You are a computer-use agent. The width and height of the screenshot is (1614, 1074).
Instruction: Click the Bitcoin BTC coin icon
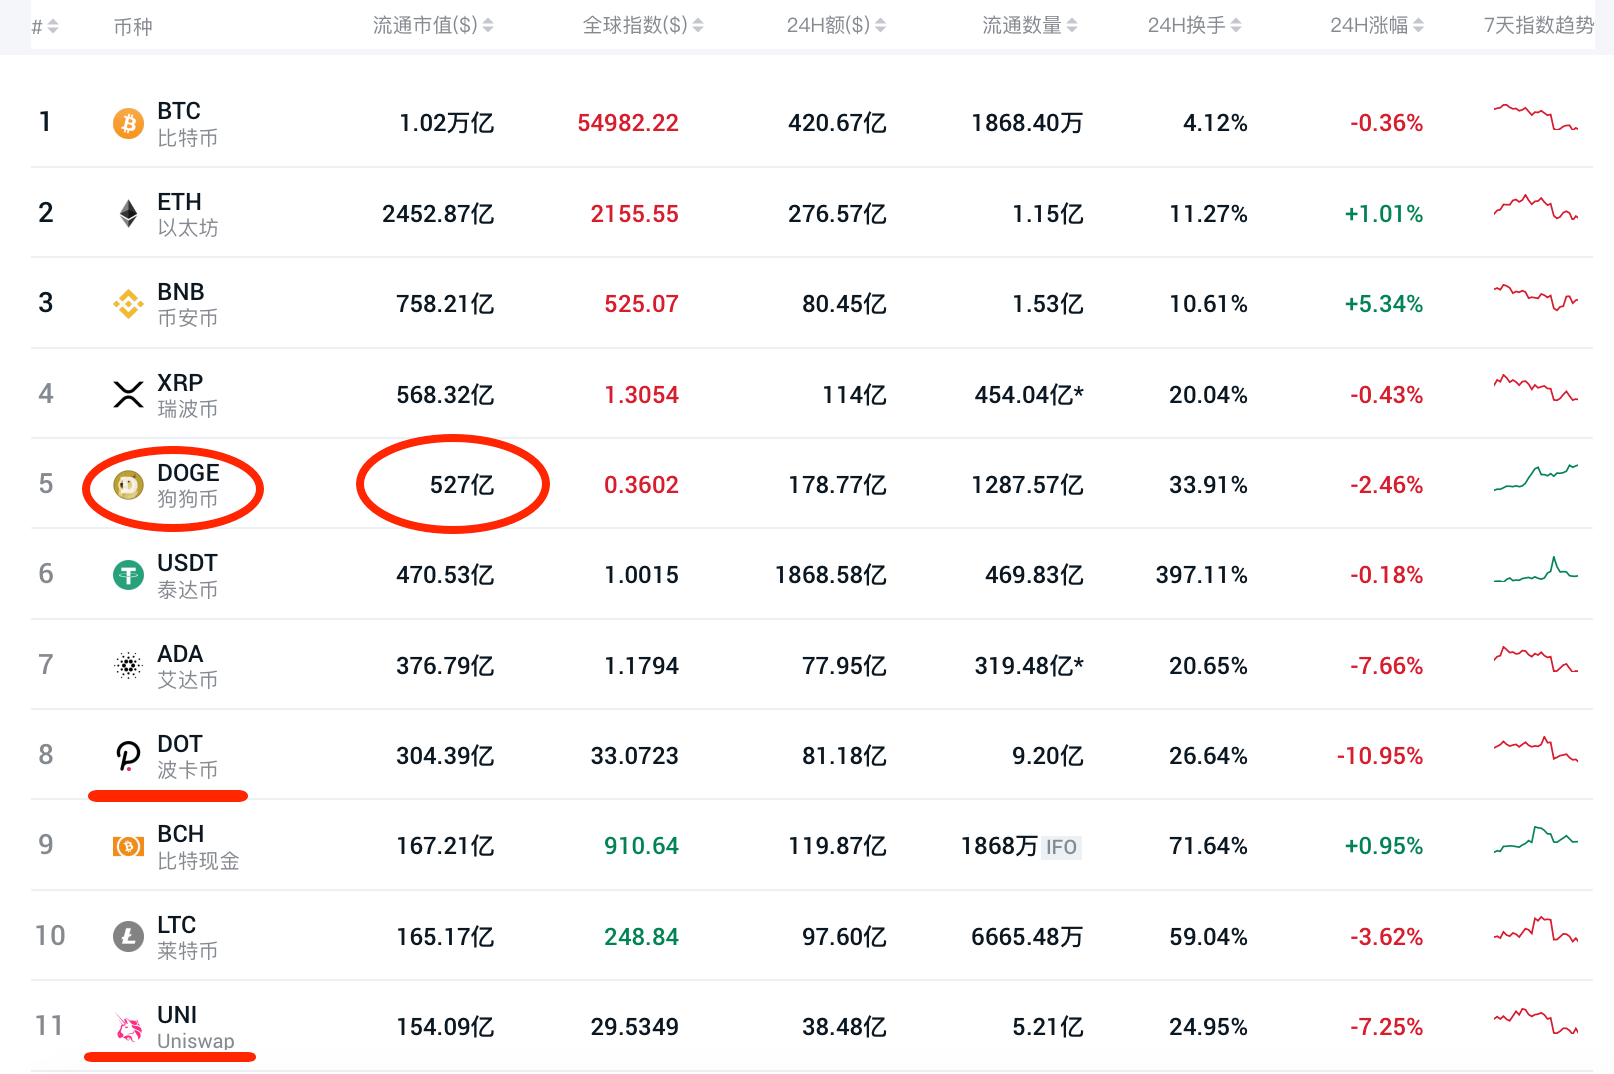coord(128,123)
